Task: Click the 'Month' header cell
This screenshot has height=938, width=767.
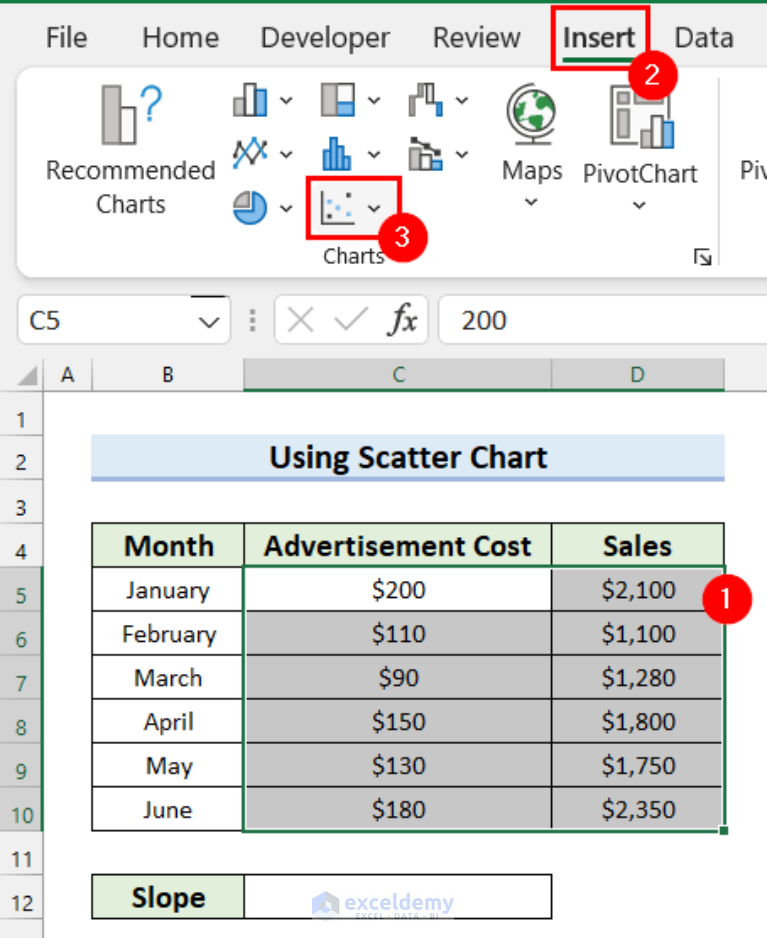Action: [x=168, y=546]
